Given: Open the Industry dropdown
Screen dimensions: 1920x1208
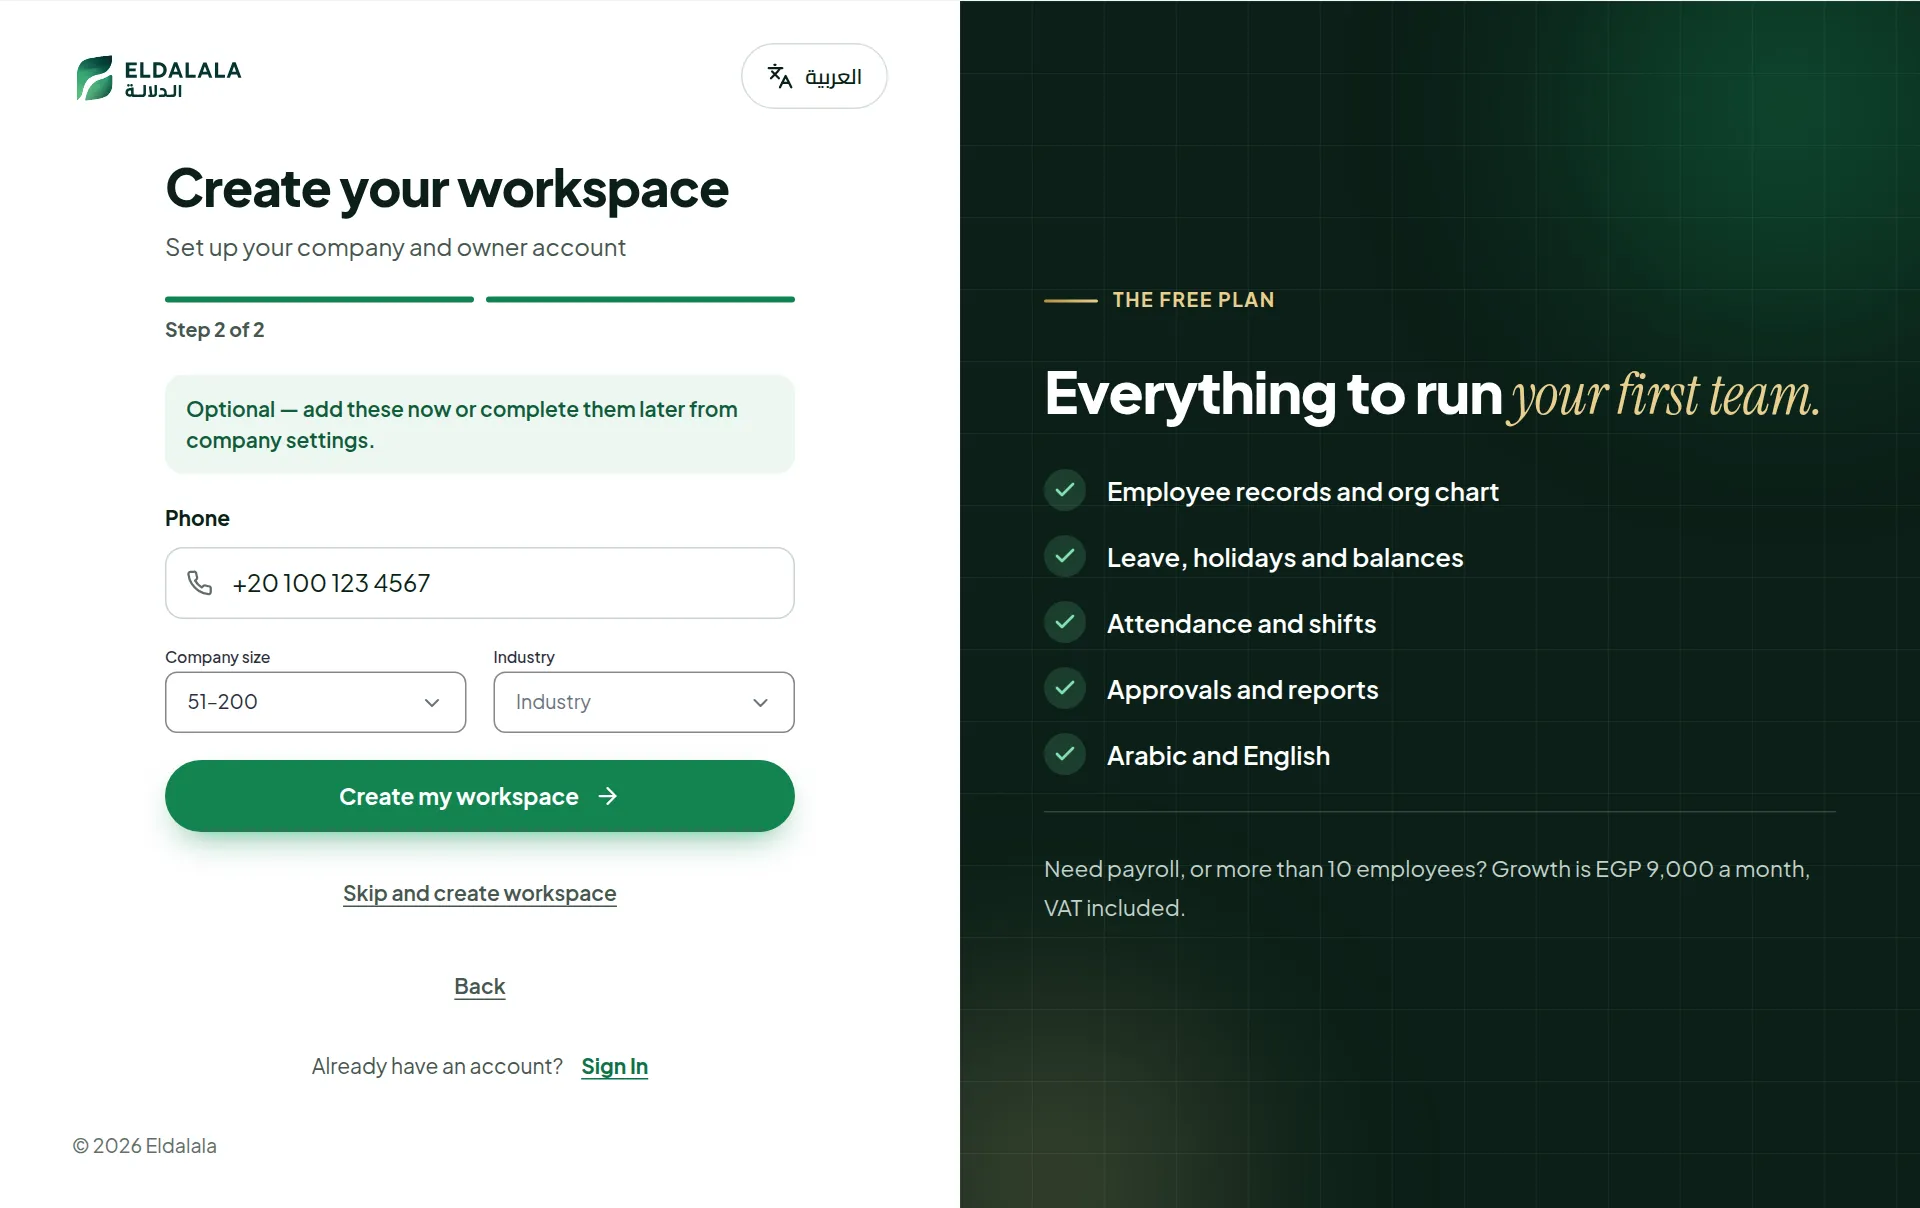Looking at the screenshot, I should point(644,702).
